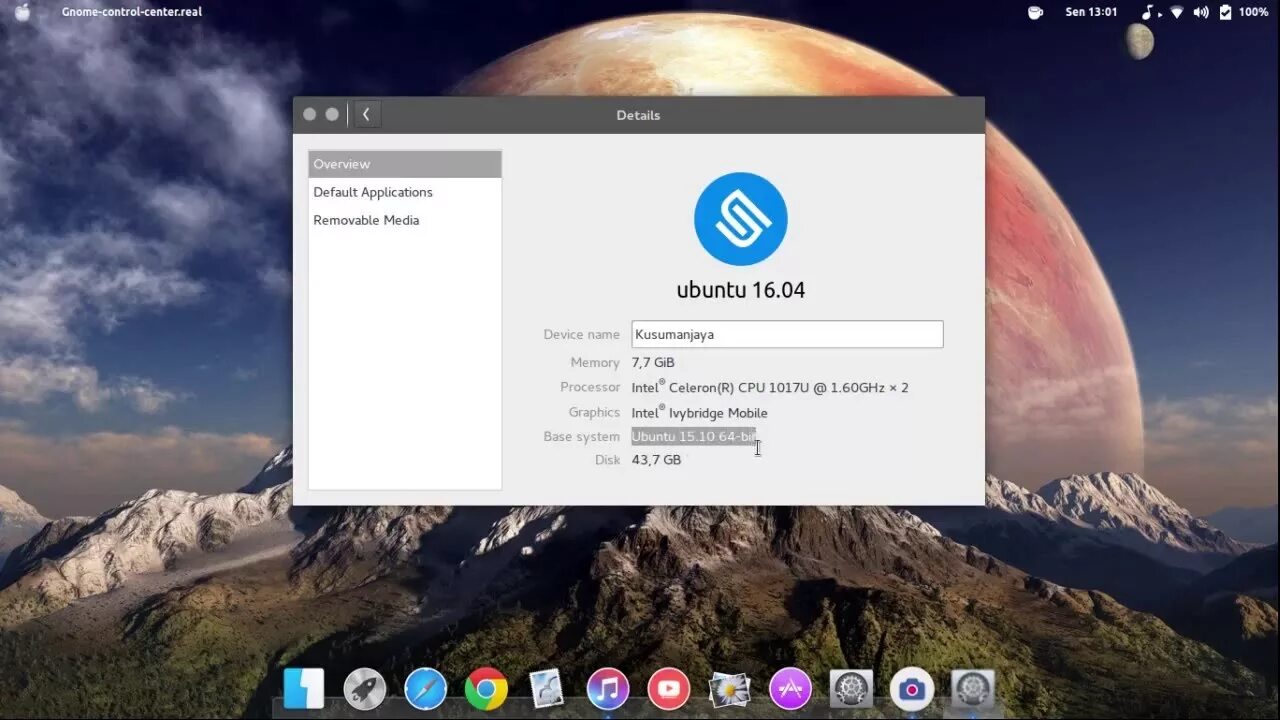Click the Graphics value 'Intel Ivybridge Mobile'
The height and width of the screenshot is (720, 1280).
[x=700, y=412]
